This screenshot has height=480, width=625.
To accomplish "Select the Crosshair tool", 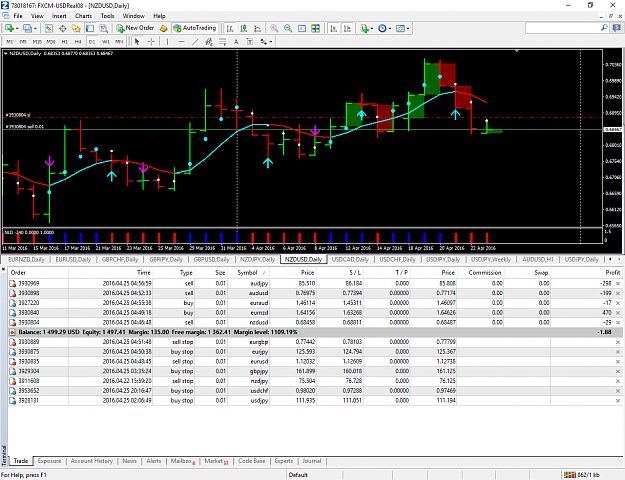I will (151, 41).
